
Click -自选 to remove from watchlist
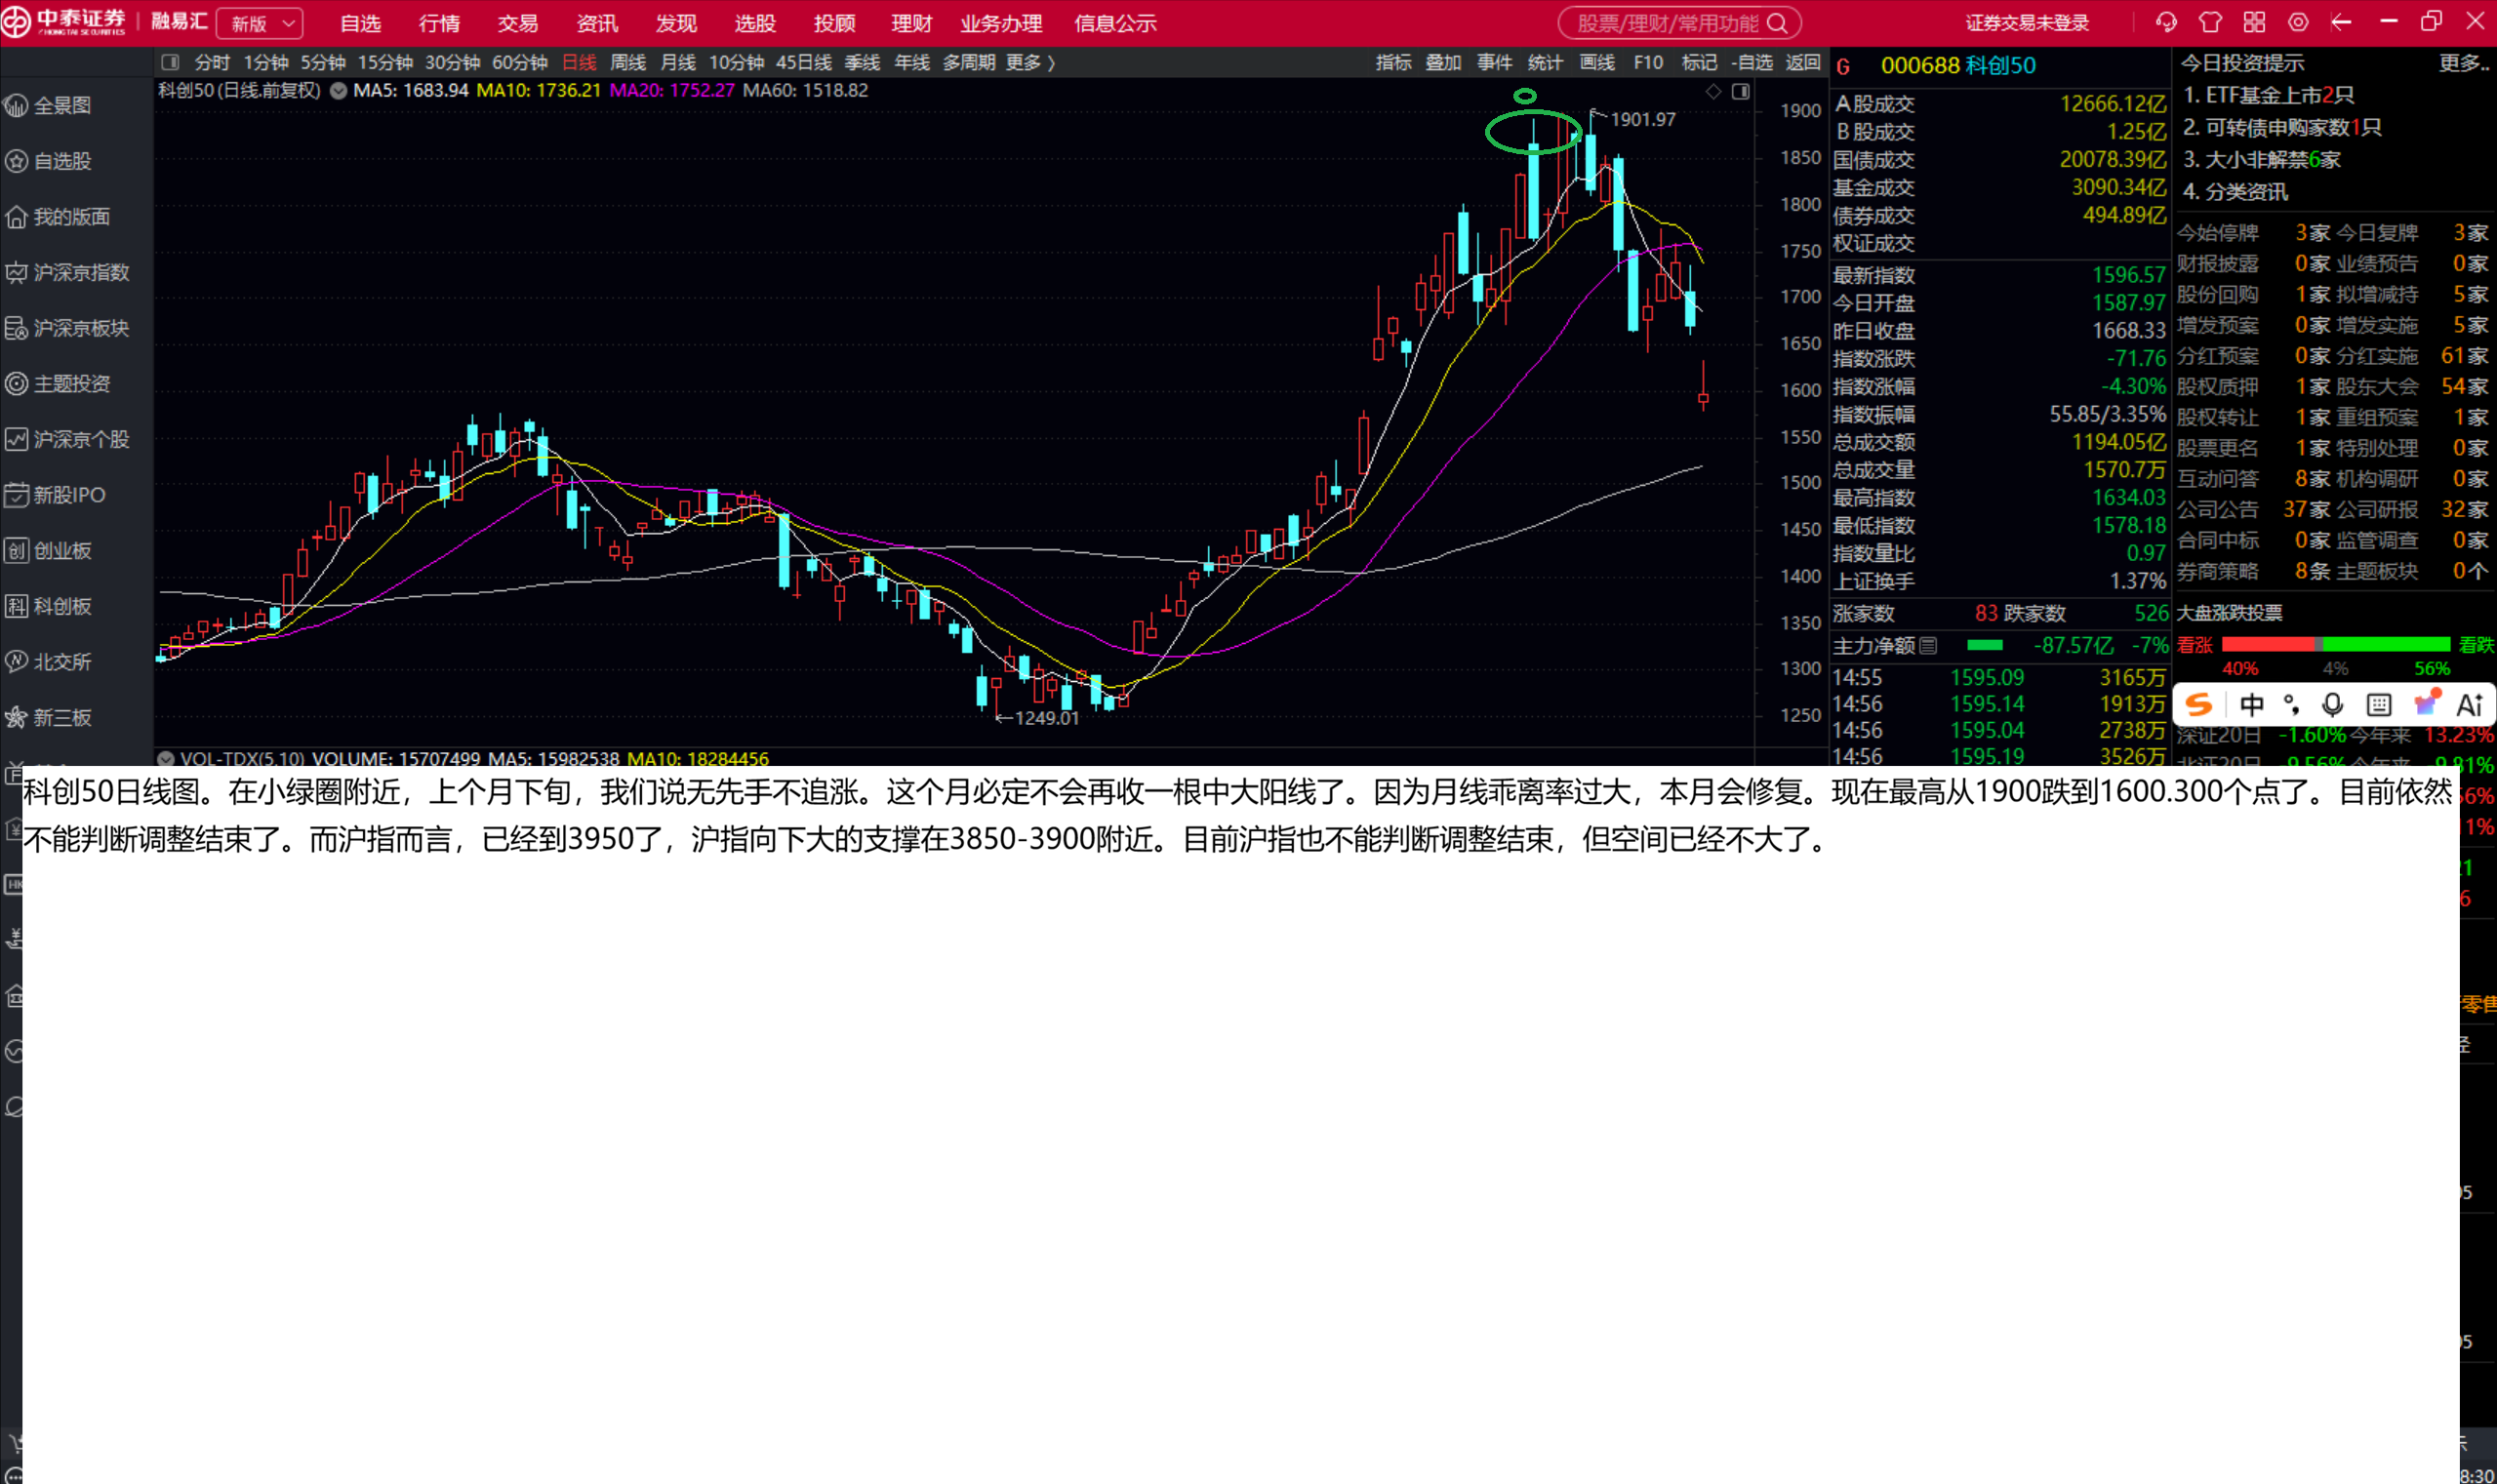point(1751,62)
